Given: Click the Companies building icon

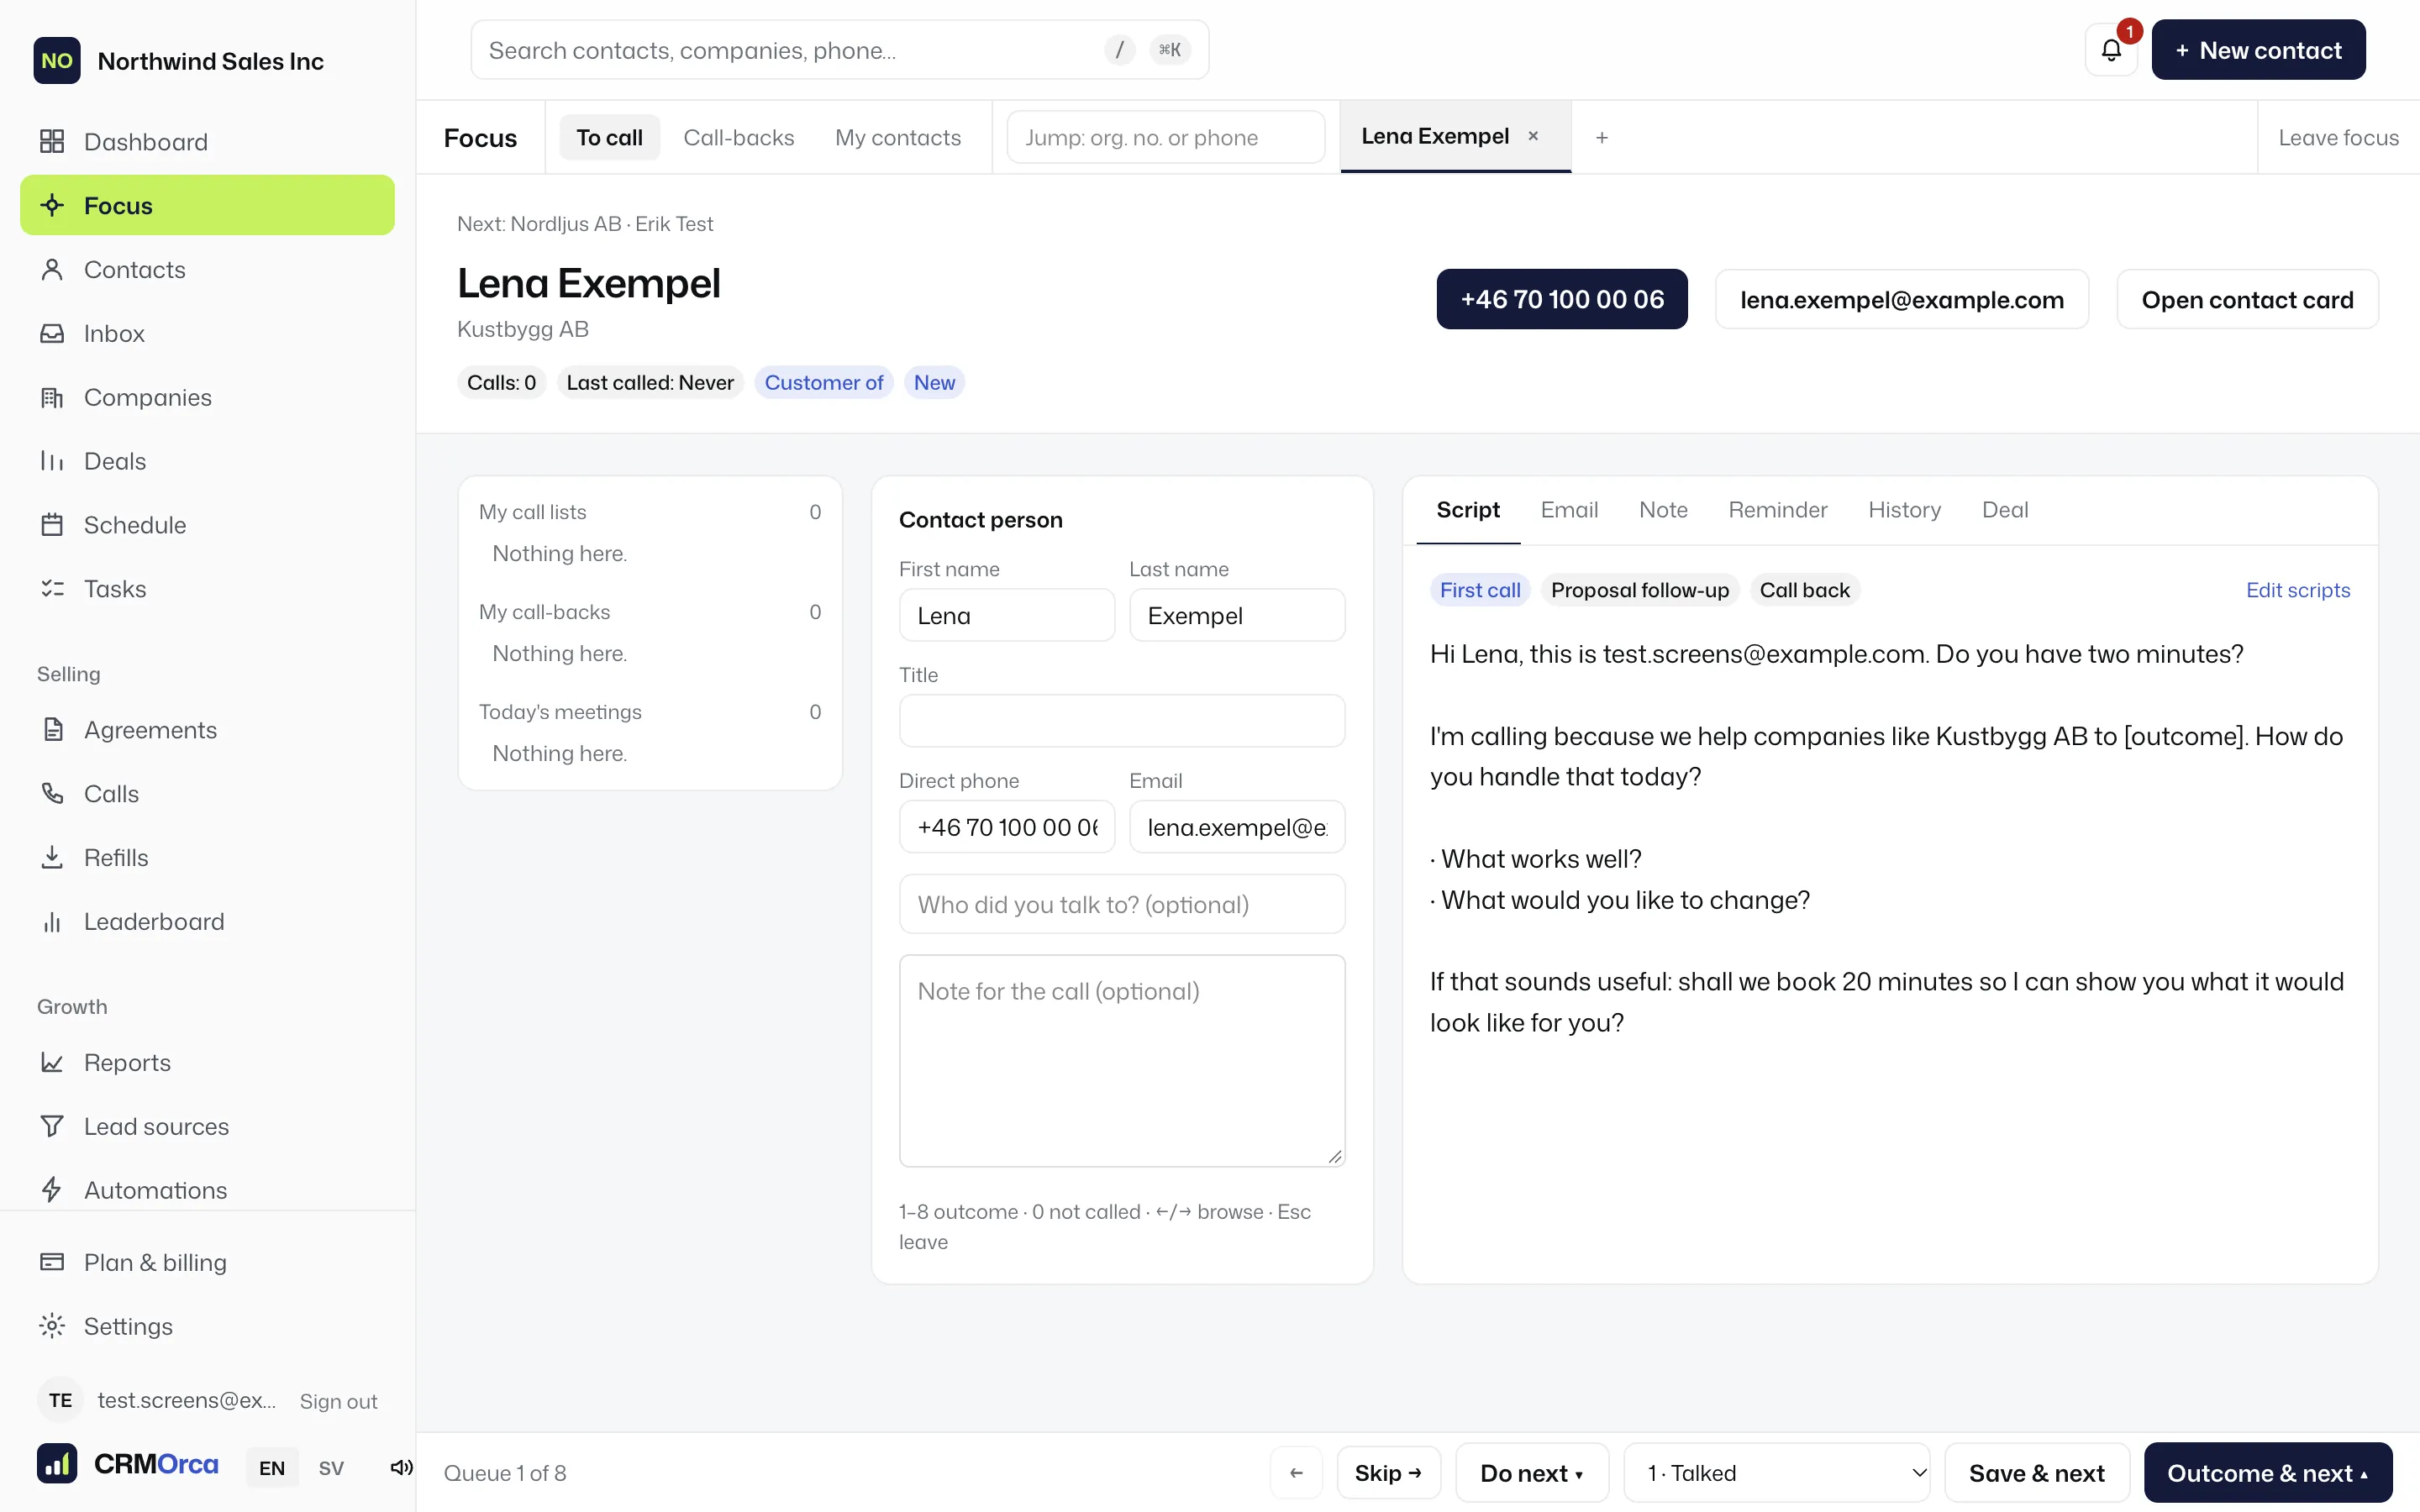Looking at the screenshot, I should [52, 398].
